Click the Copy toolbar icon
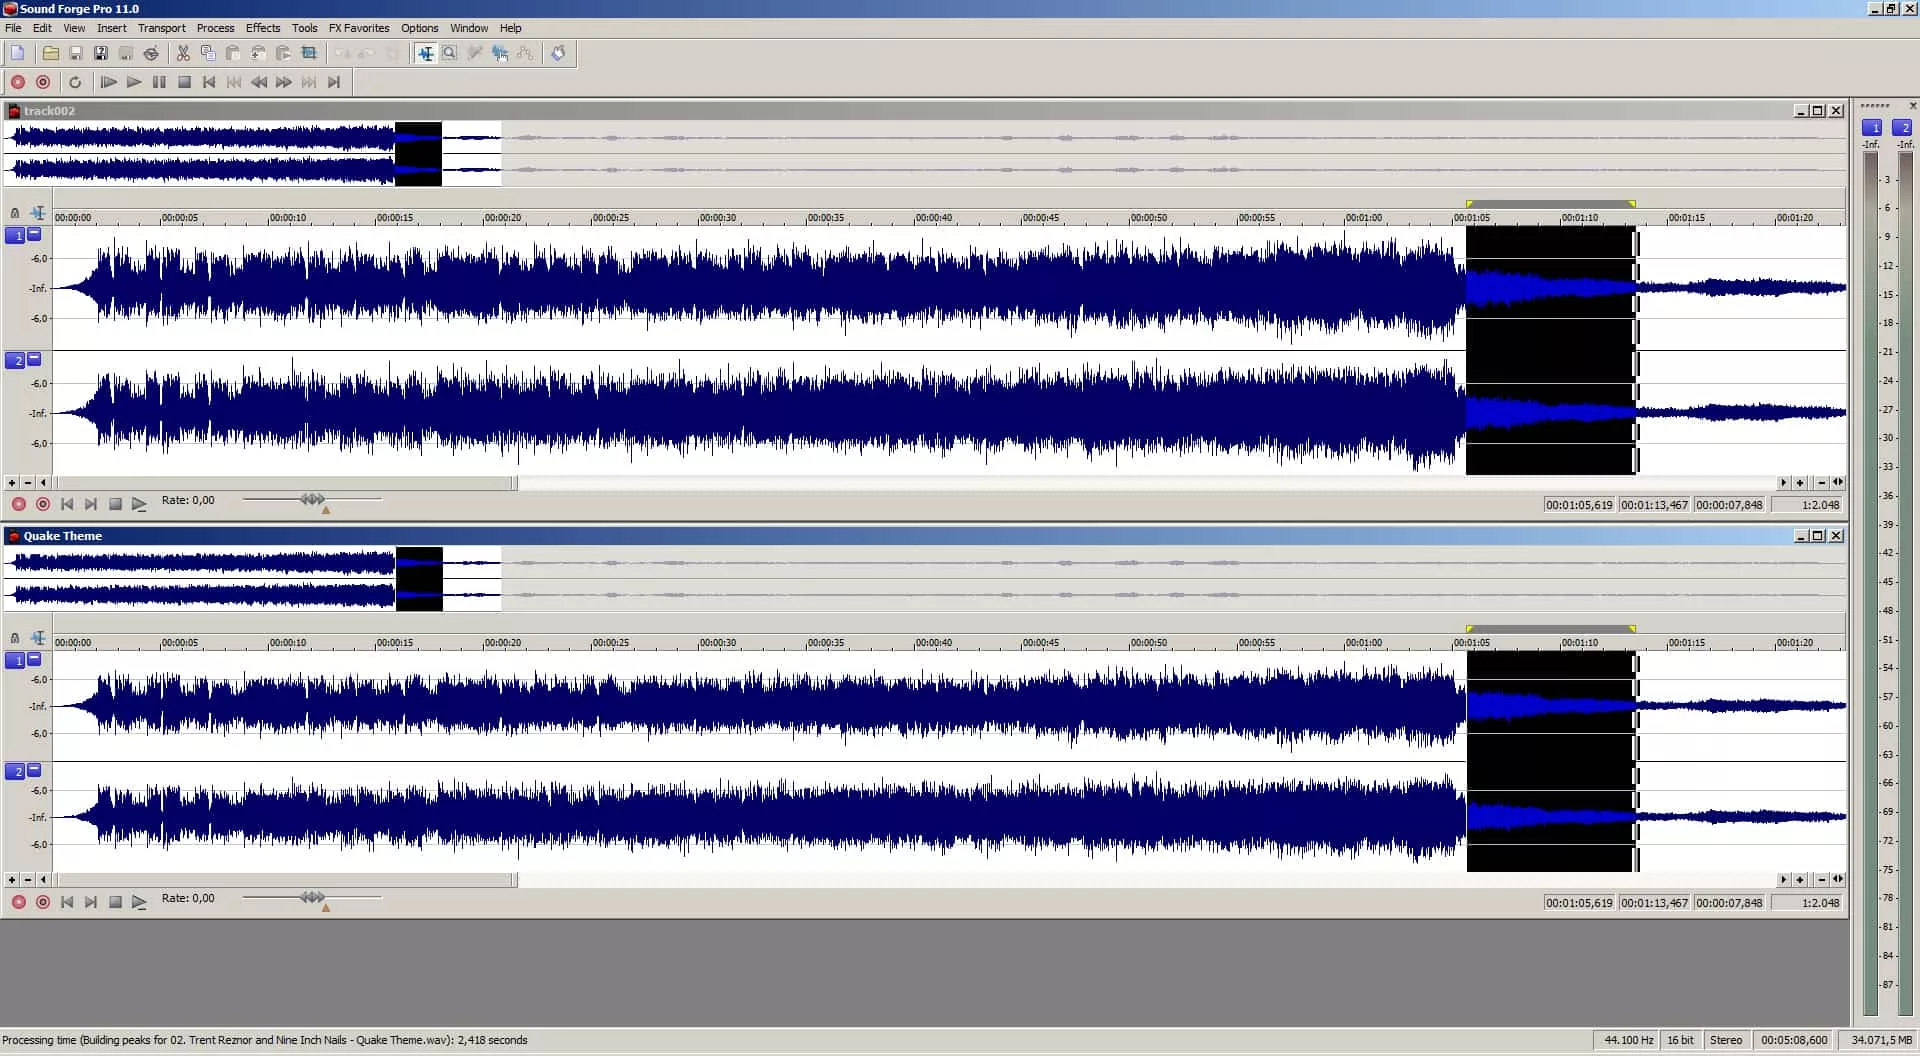This screenshot has width=1920, height=1056. pyautogui.click(x=208, y=53)
